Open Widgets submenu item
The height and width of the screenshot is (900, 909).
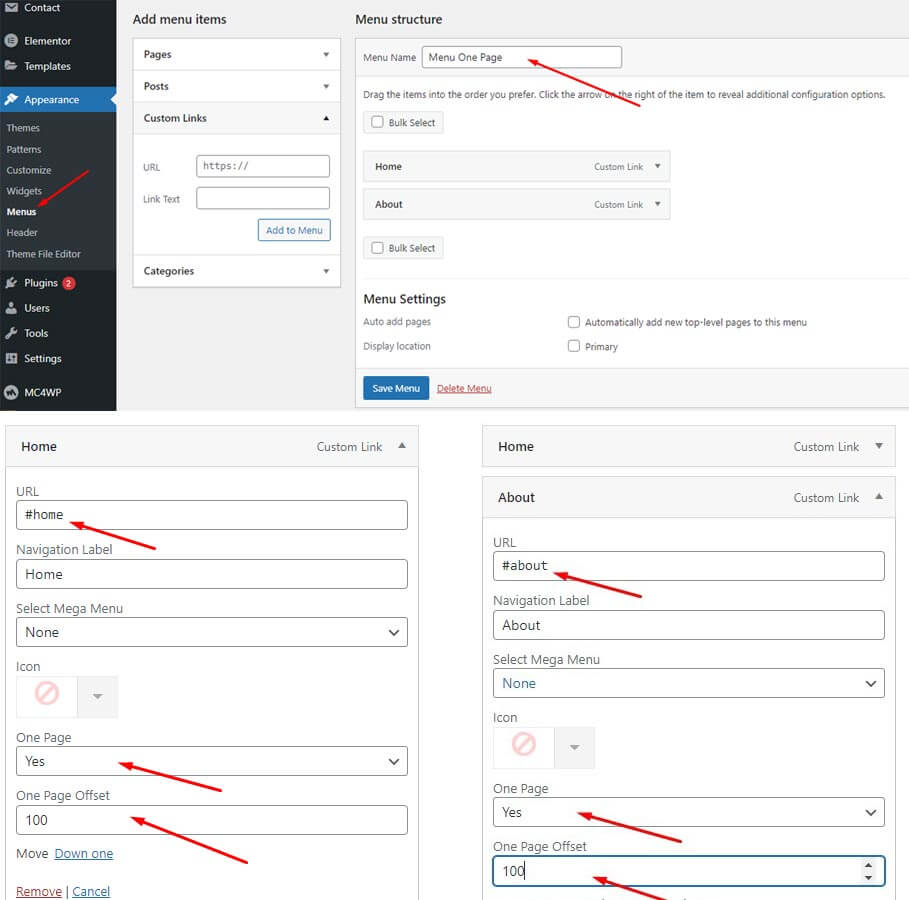point(24,191)
